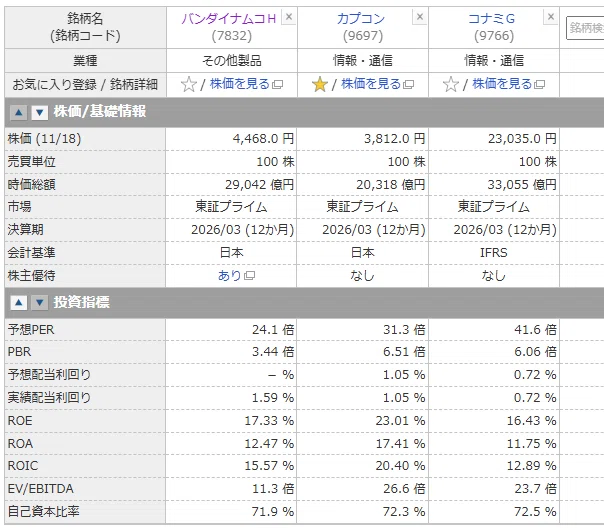Click the stock search input field
The height and width of the screenshot is (529, 604).
[x=585, y=28]
